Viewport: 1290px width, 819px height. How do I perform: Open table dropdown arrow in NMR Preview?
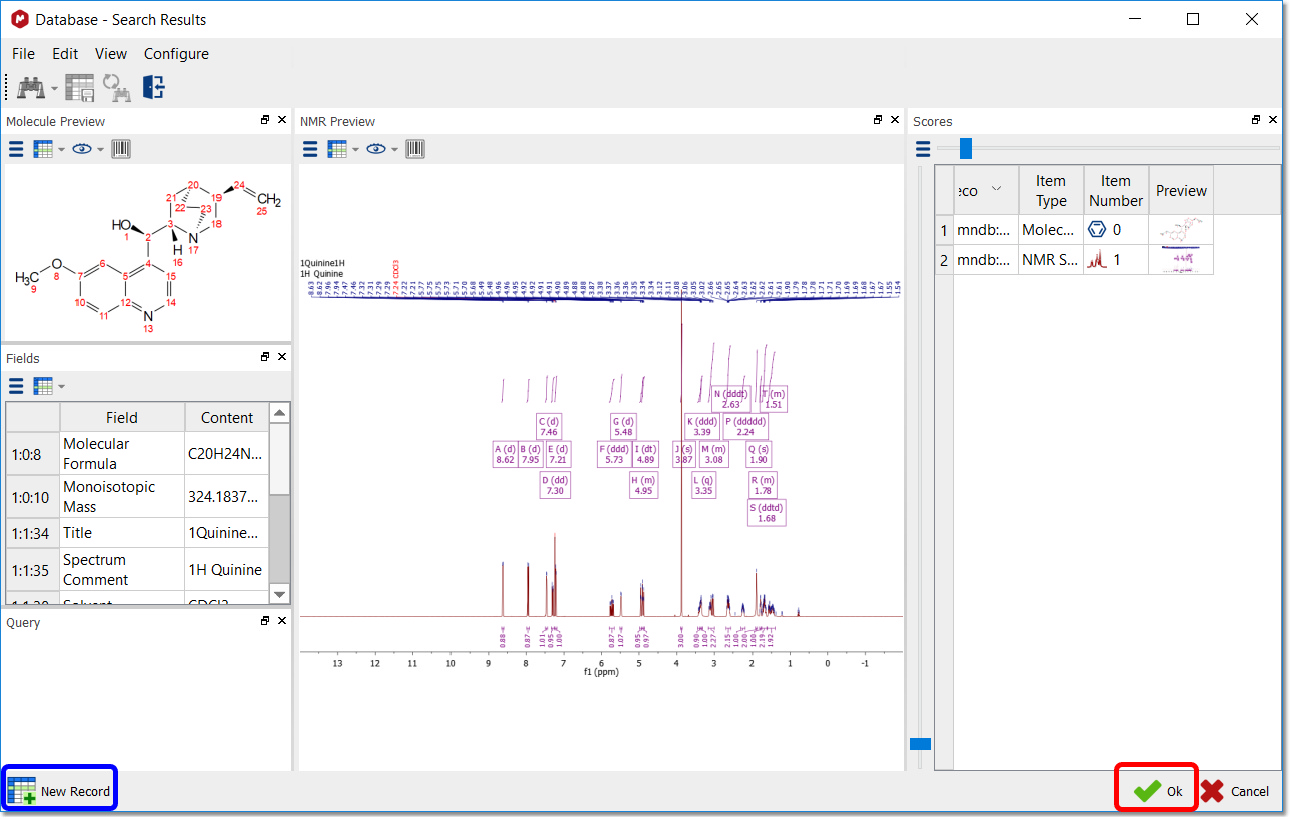[356, 150]
